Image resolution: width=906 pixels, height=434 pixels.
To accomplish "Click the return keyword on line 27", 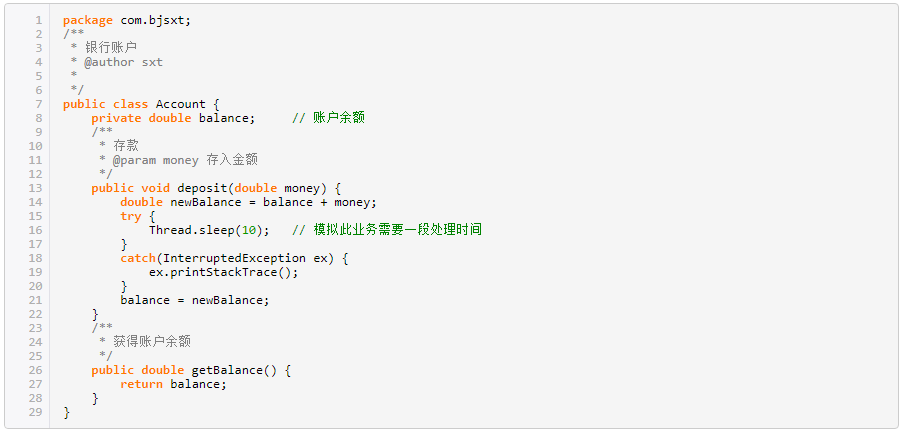I will [x=142, y=384].
